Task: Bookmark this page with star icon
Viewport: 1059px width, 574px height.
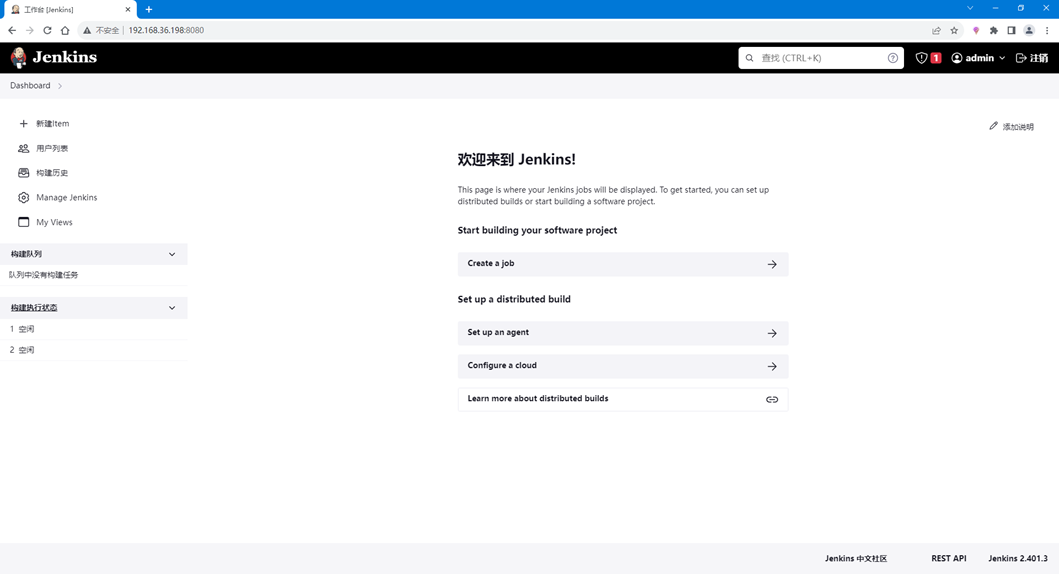Action: [x=954, y=30]
